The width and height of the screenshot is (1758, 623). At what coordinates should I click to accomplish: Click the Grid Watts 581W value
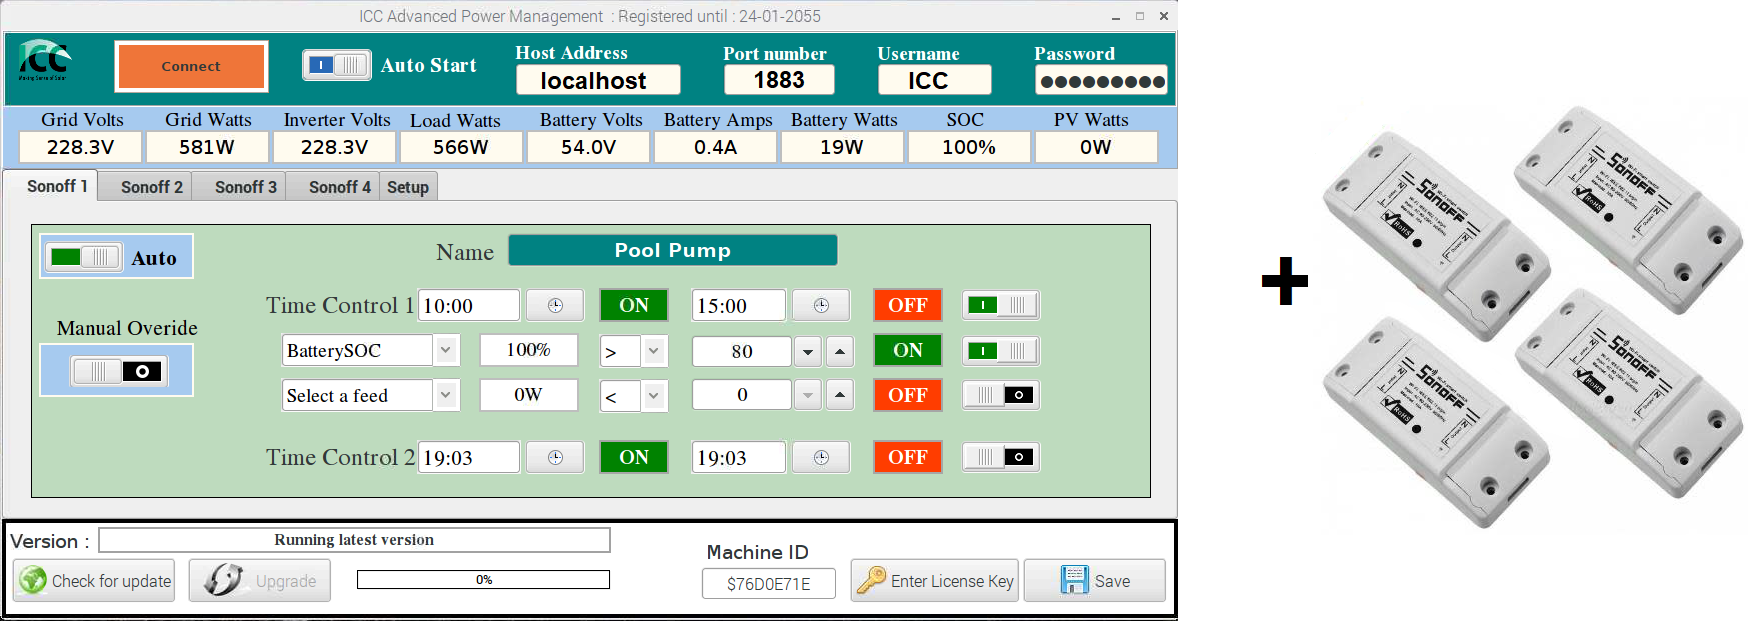click(x=207, y=147)
